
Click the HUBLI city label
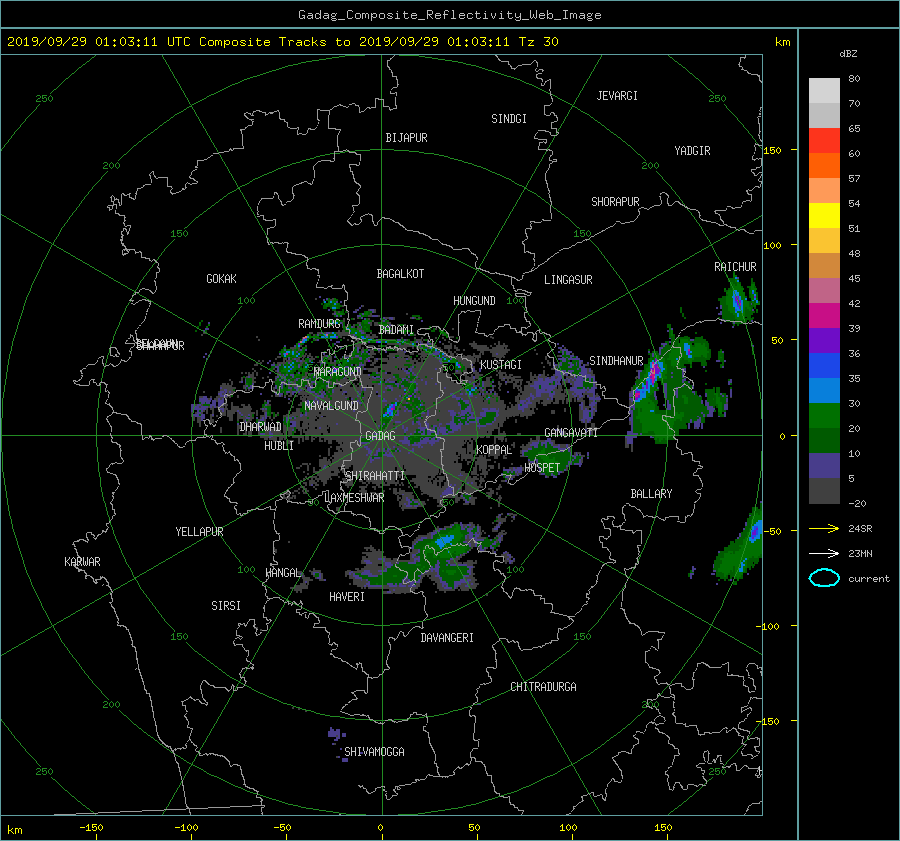279,445
